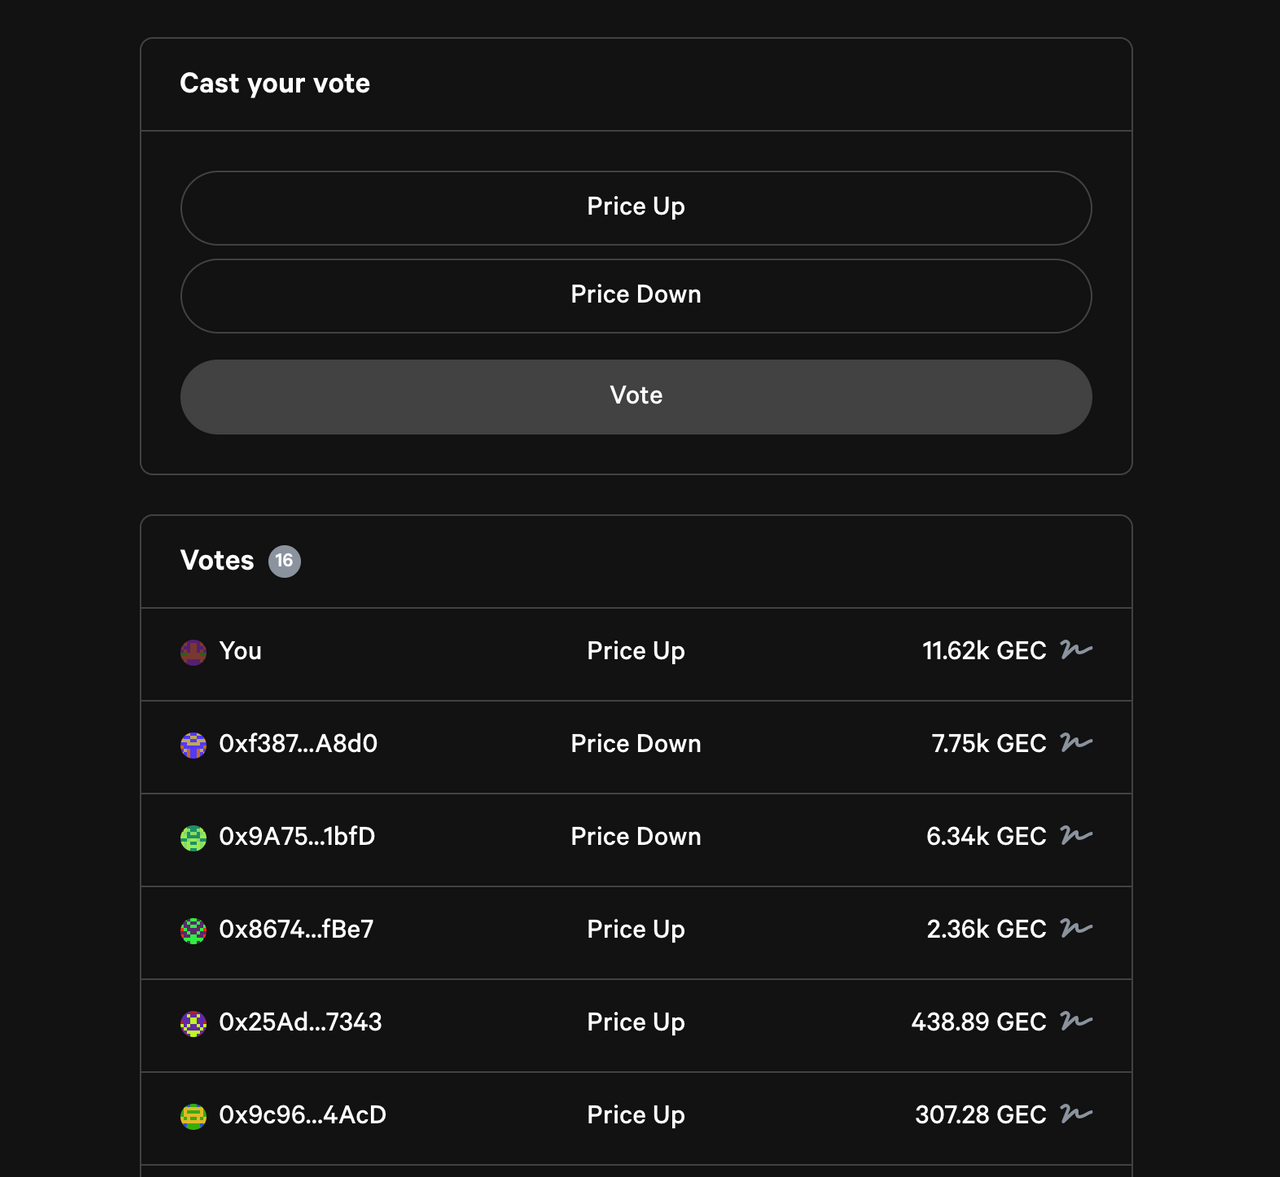
Task: Open signature icon beside 7.75k GEC
Action: 1076,743
